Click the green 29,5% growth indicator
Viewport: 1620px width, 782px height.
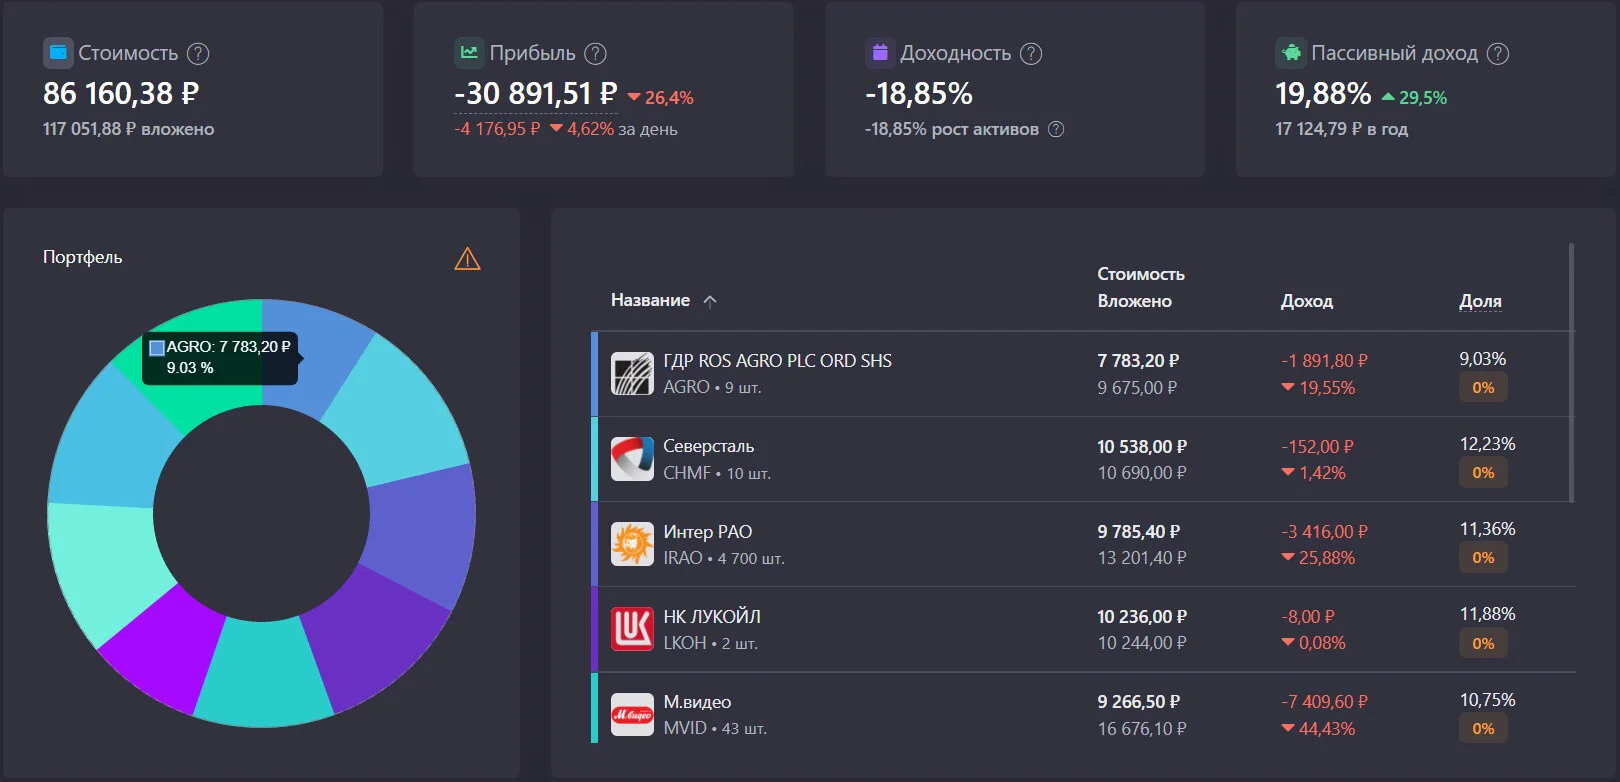(1414, 98)
